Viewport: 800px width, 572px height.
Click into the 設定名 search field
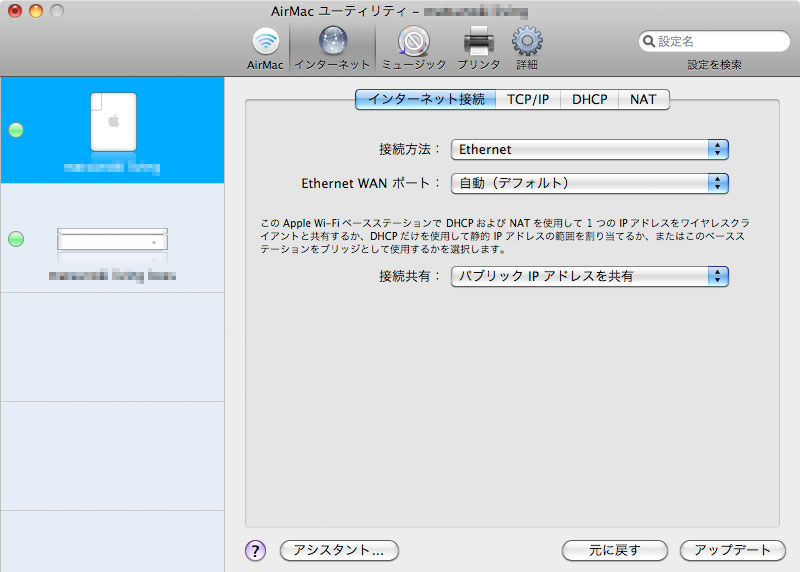(x=720, y=42)
